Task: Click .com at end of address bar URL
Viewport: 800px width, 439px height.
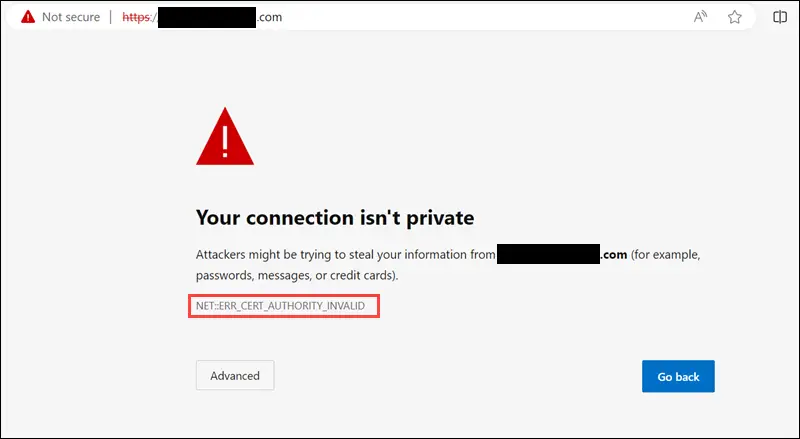Action: tap(269, 17)
